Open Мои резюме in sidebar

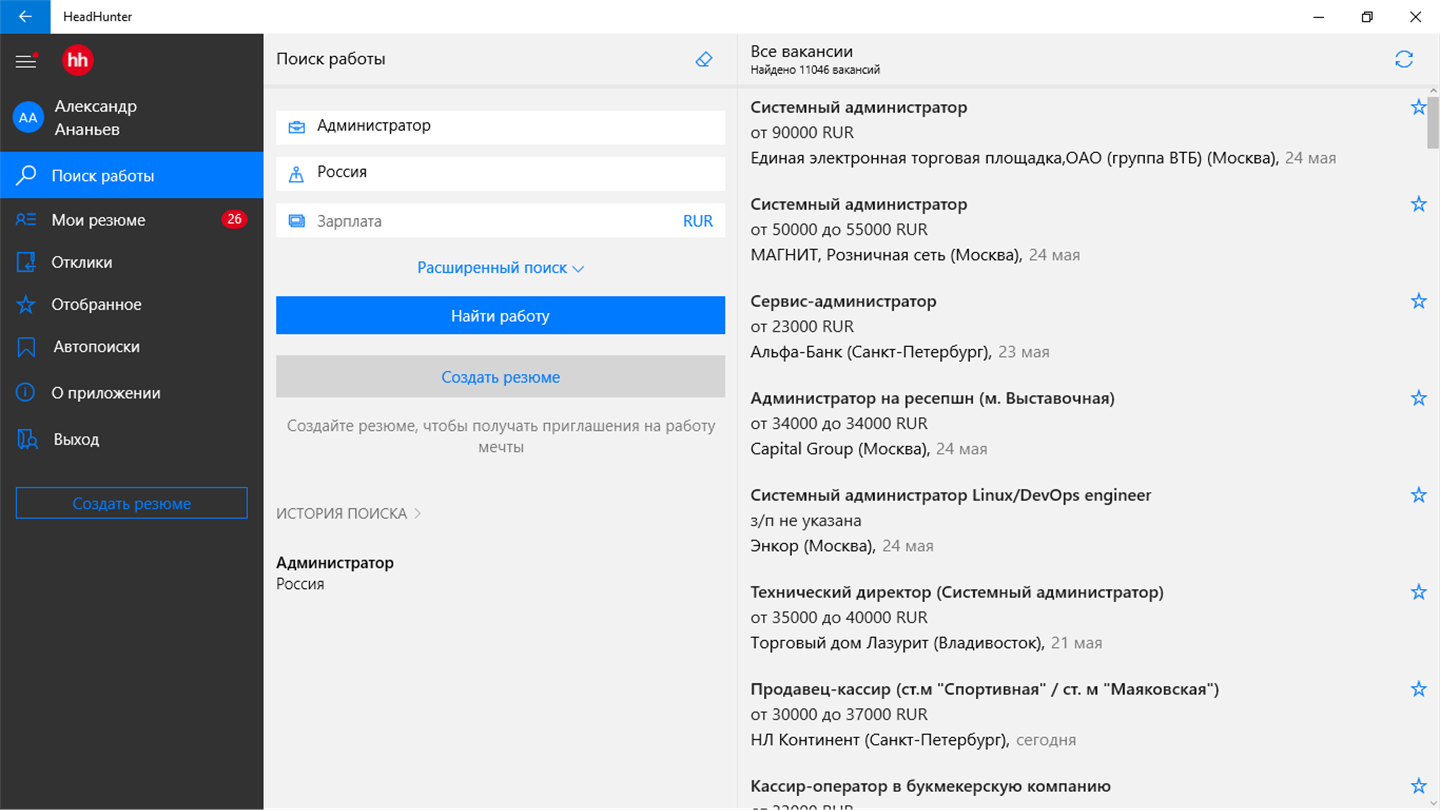point(99,220)
